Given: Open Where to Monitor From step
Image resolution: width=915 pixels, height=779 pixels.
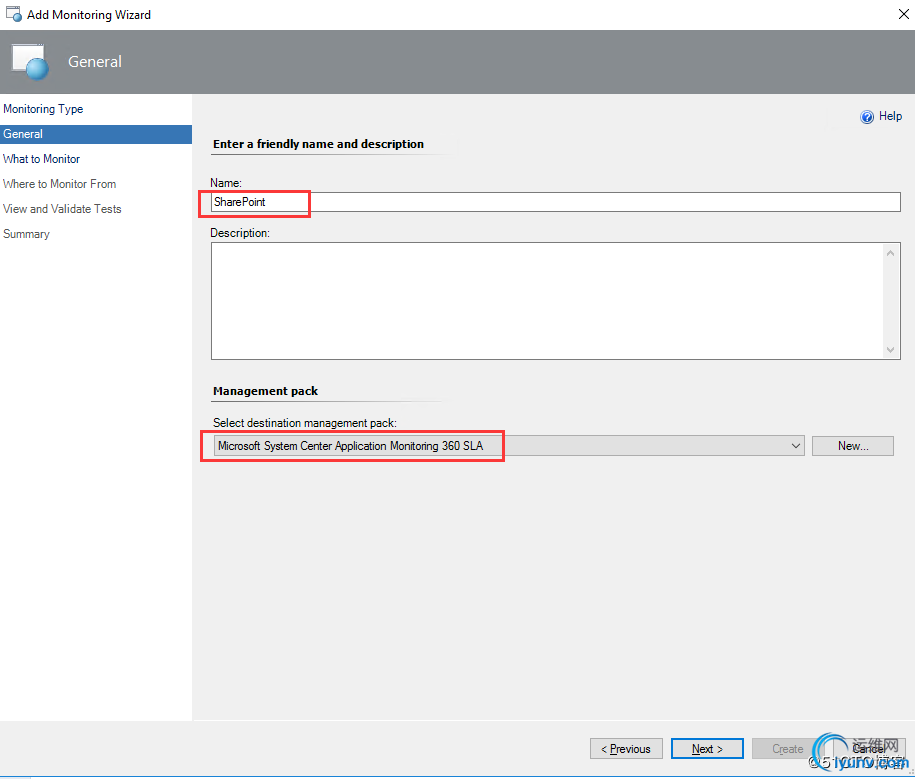Looking at the screenshot, I should coord(60,184).
